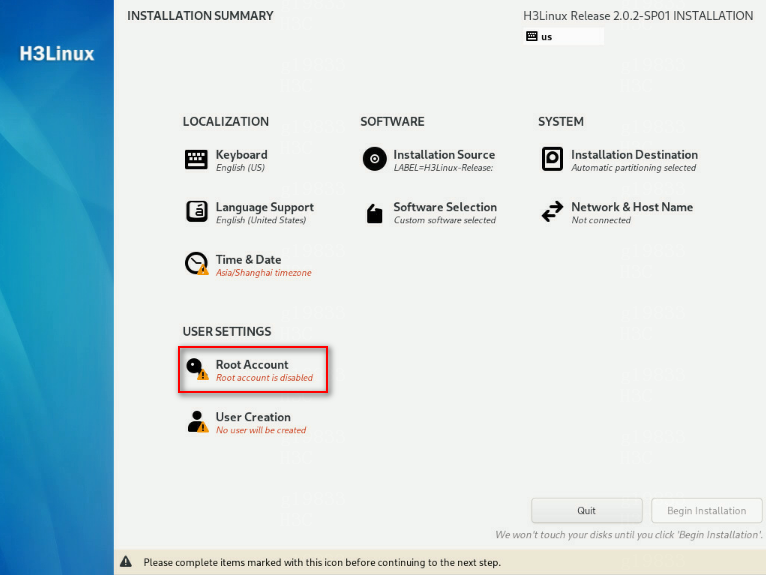Click the 'Please complete items marked' warning message

click(x=322, y=562)
